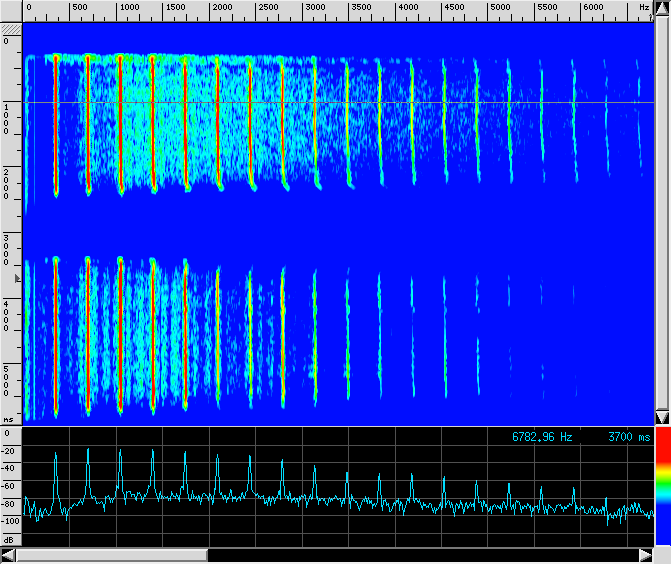Click the 3000 Hz mark on frequency ruler
The height and width of the screenshot is (564, 671).
tap(314, 7)
